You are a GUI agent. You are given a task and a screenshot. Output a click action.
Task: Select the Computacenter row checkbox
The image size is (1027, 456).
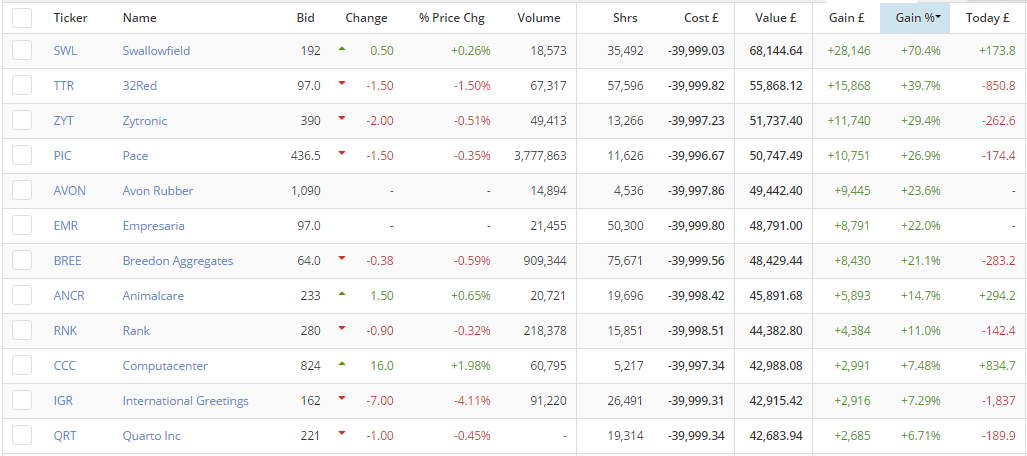point(22,366)
